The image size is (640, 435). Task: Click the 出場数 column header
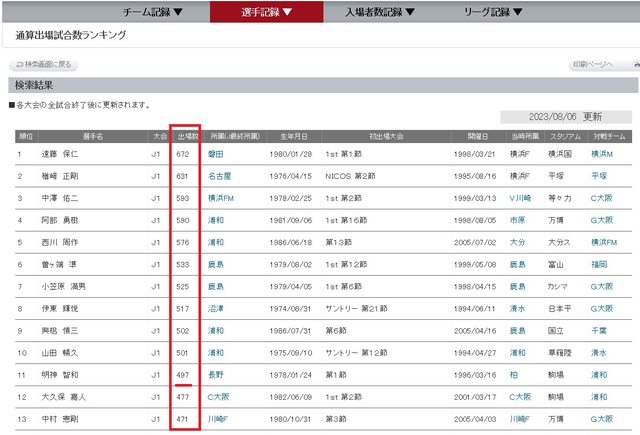(185, 135)
